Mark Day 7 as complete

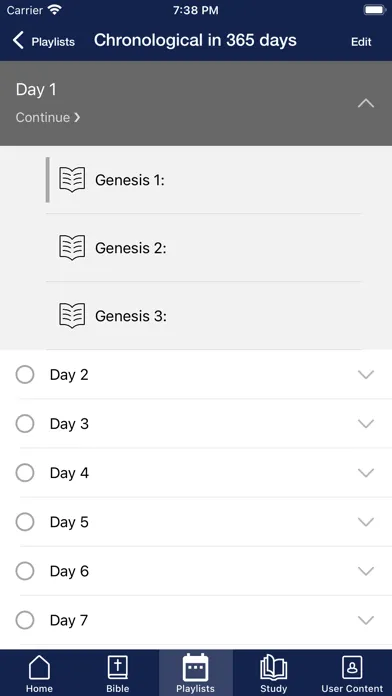coord(25,620)
